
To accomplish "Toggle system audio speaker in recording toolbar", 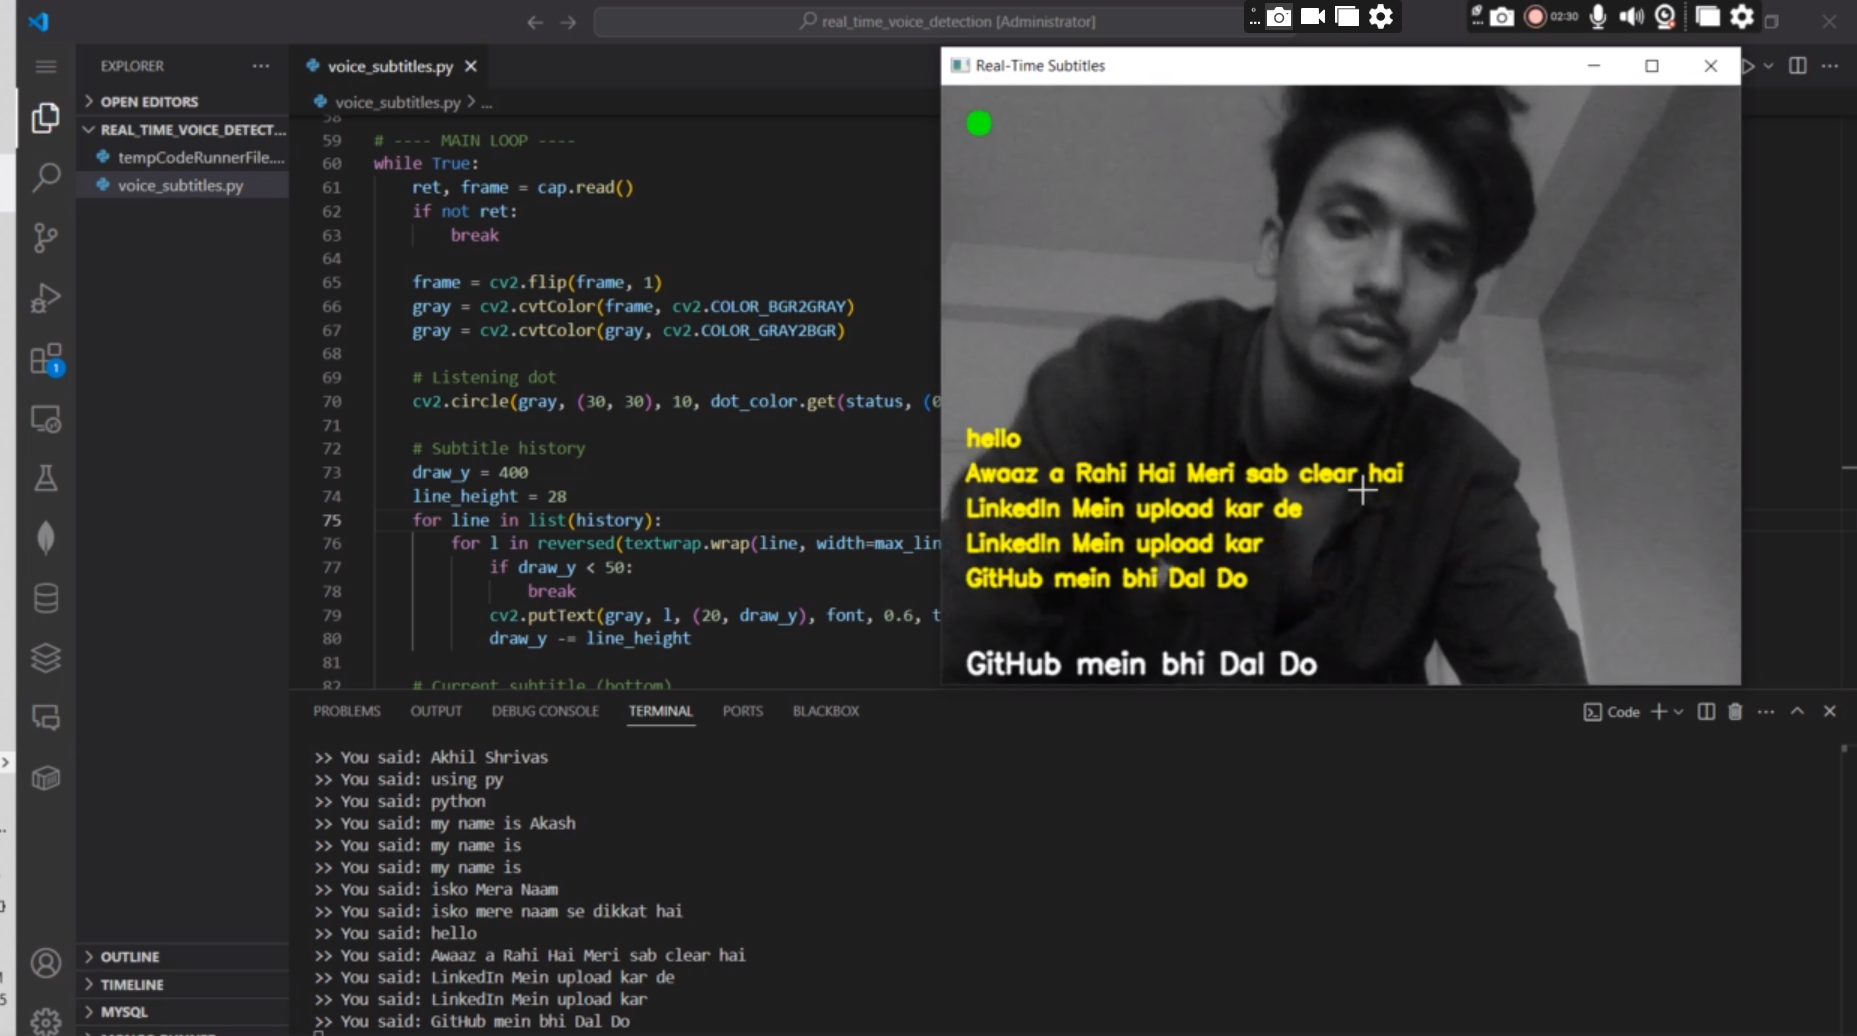I will point(1632,17).
